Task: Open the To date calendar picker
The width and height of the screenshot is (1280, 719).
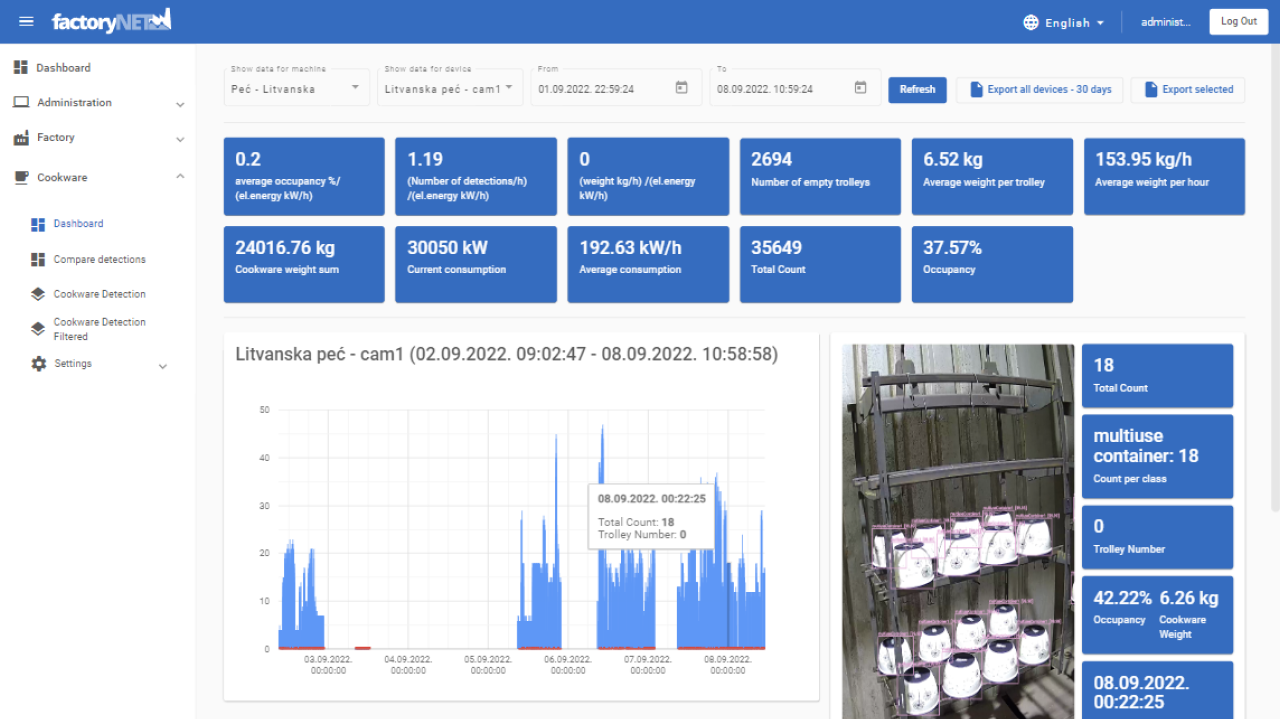Action: point(860,88)
